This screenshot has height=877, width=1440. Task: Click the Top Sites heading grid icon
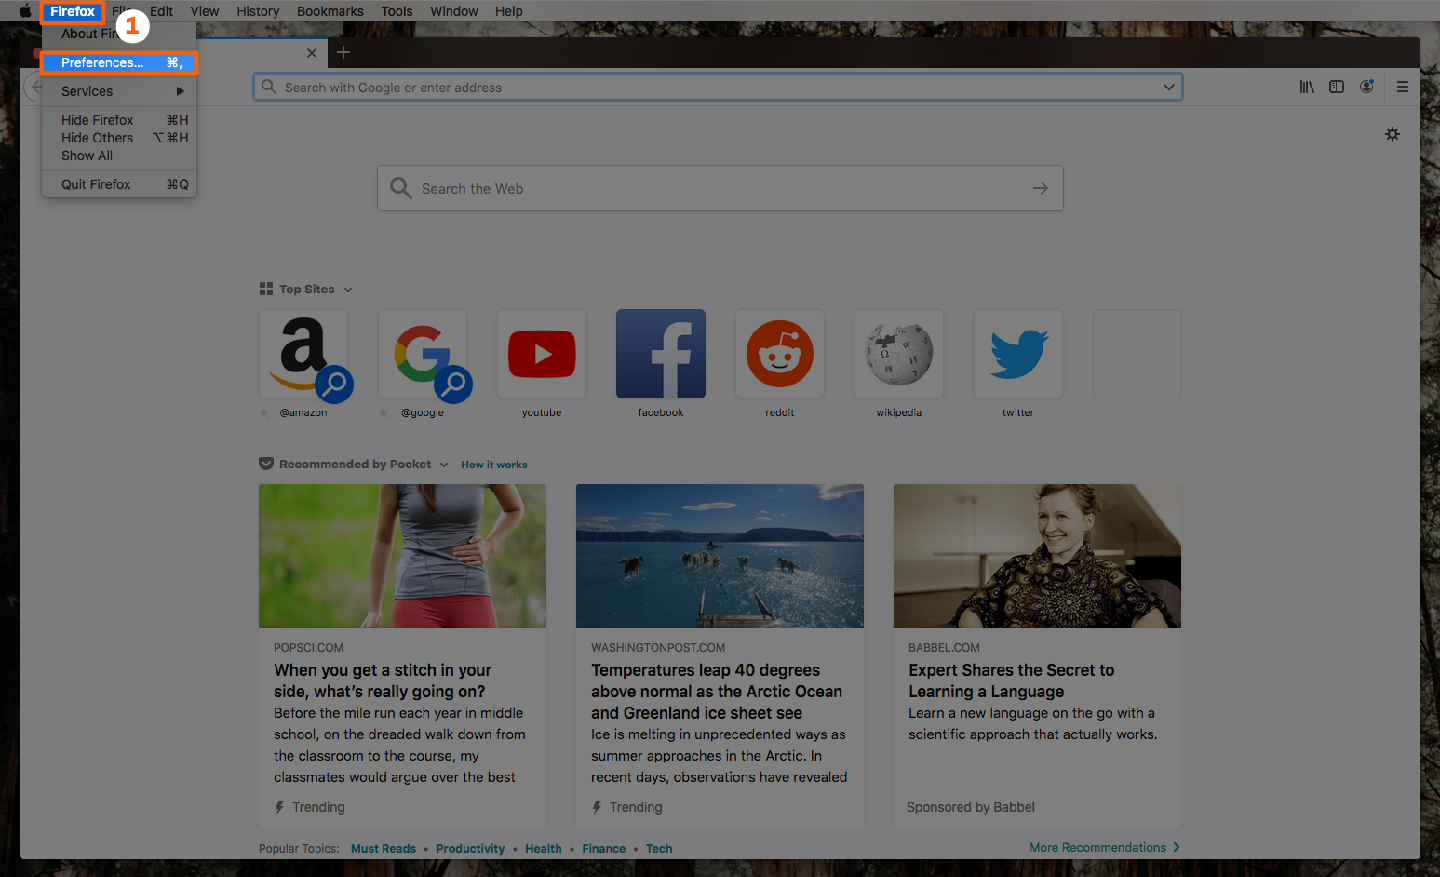(x=266, y=289)
